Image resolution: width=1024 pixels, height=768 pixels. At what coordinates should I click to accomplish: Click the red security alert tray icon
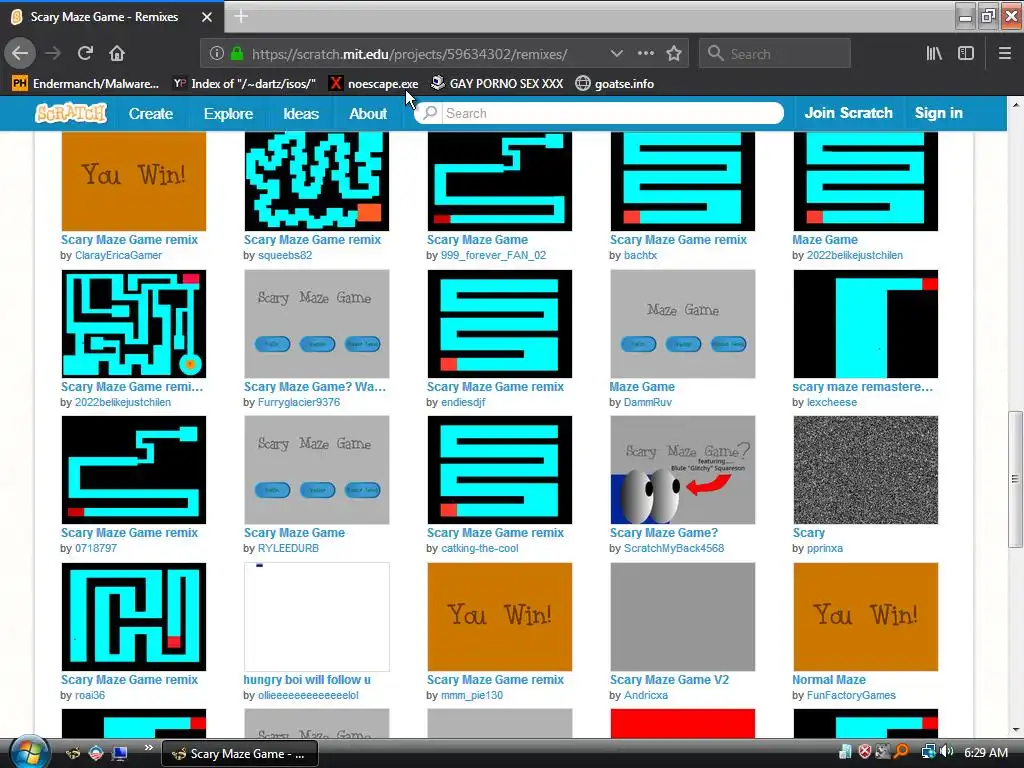865,752
